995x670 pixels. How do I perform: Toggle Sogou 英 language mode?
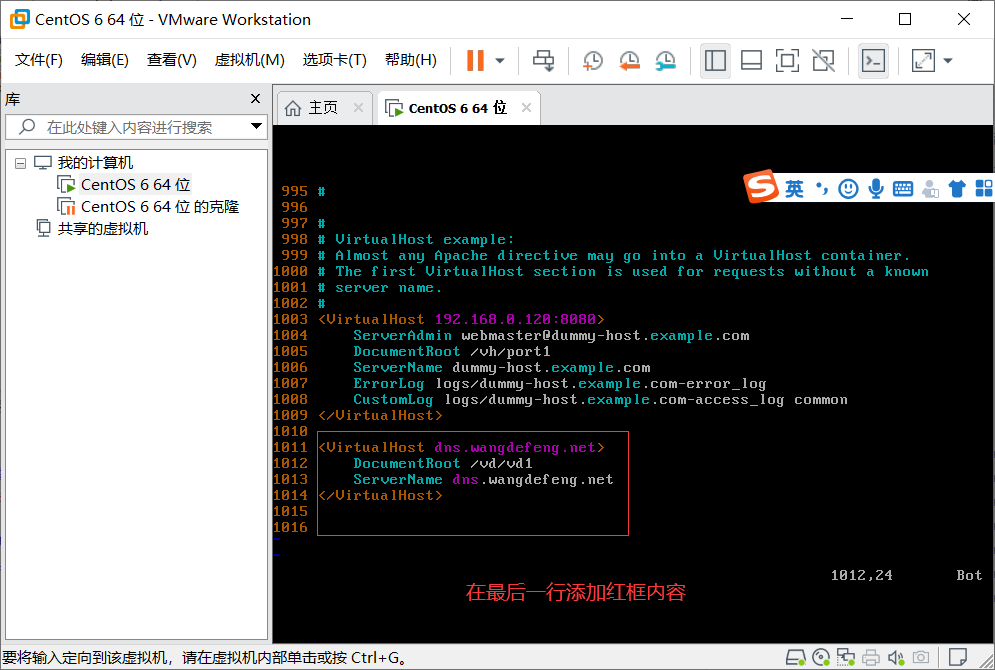tap(794, 188)
